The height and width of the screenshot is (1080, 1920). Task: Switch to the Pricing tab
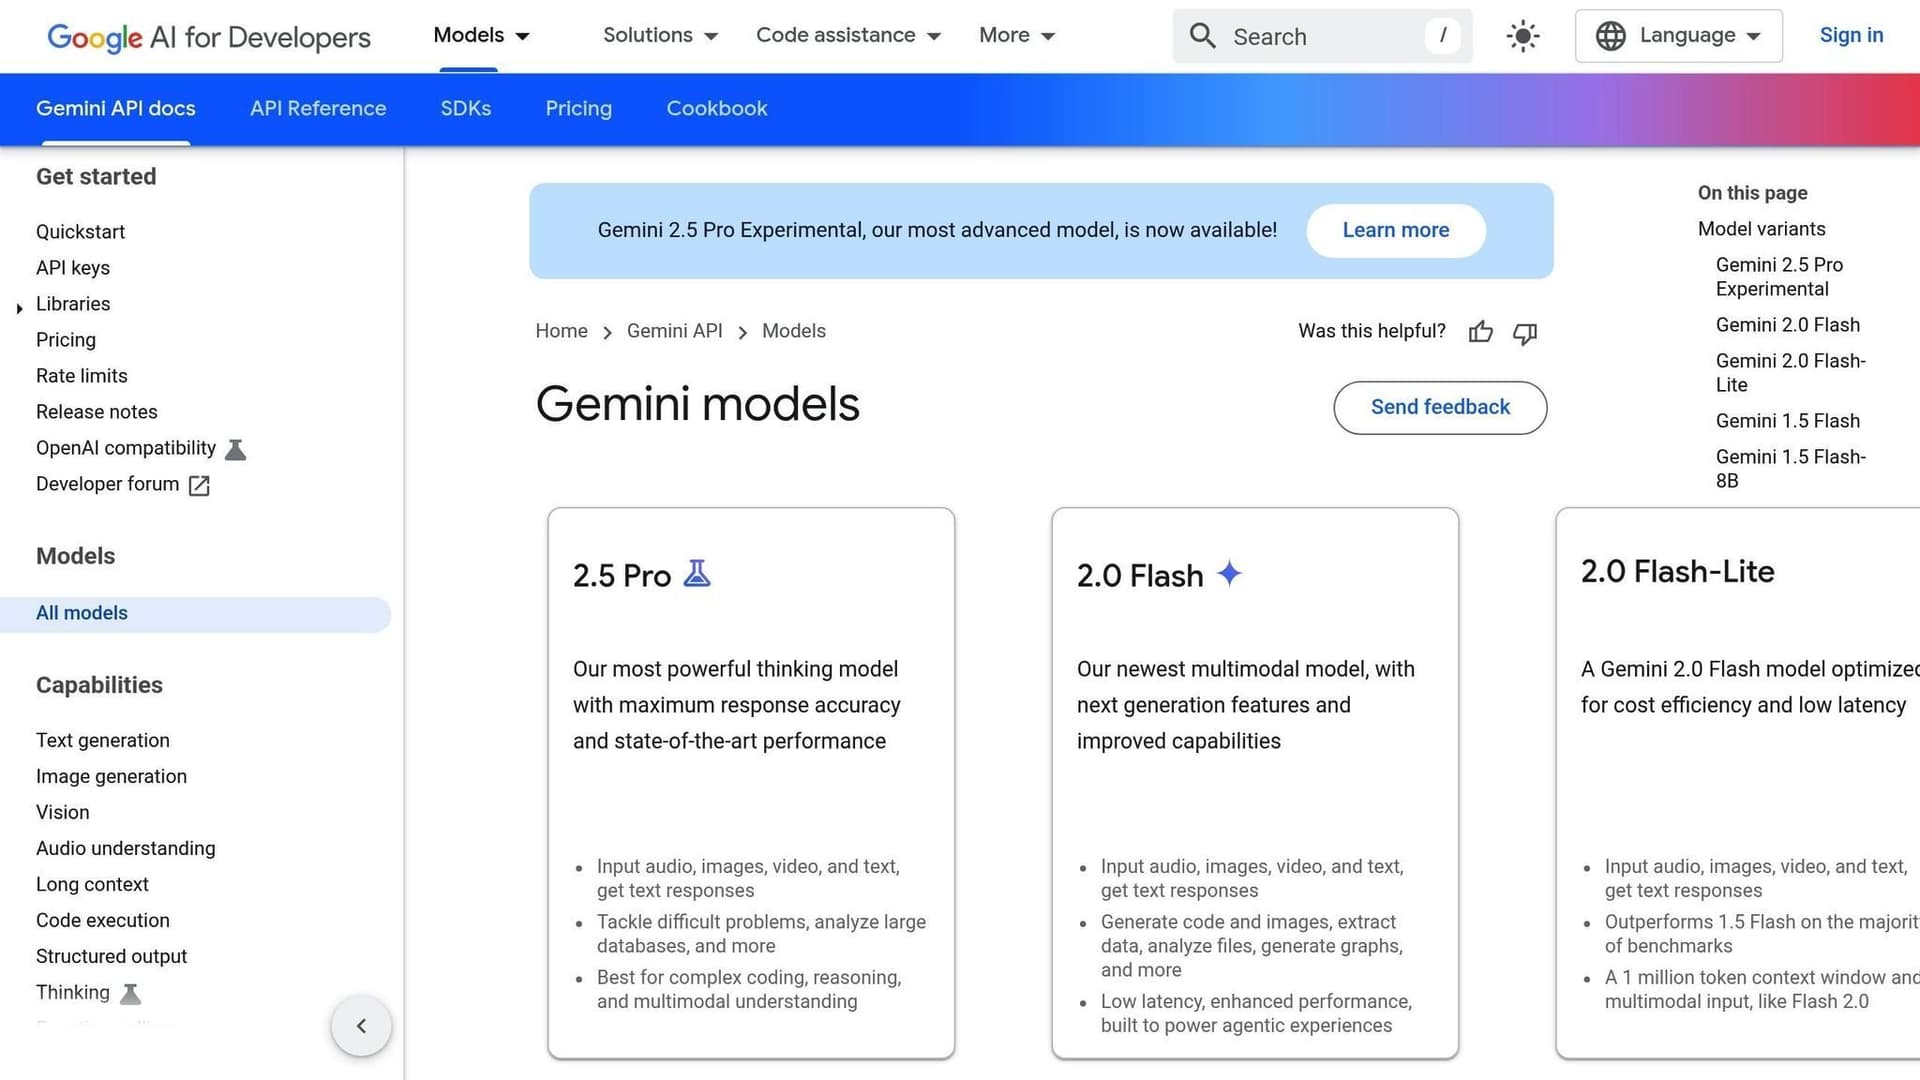[578, 108]
